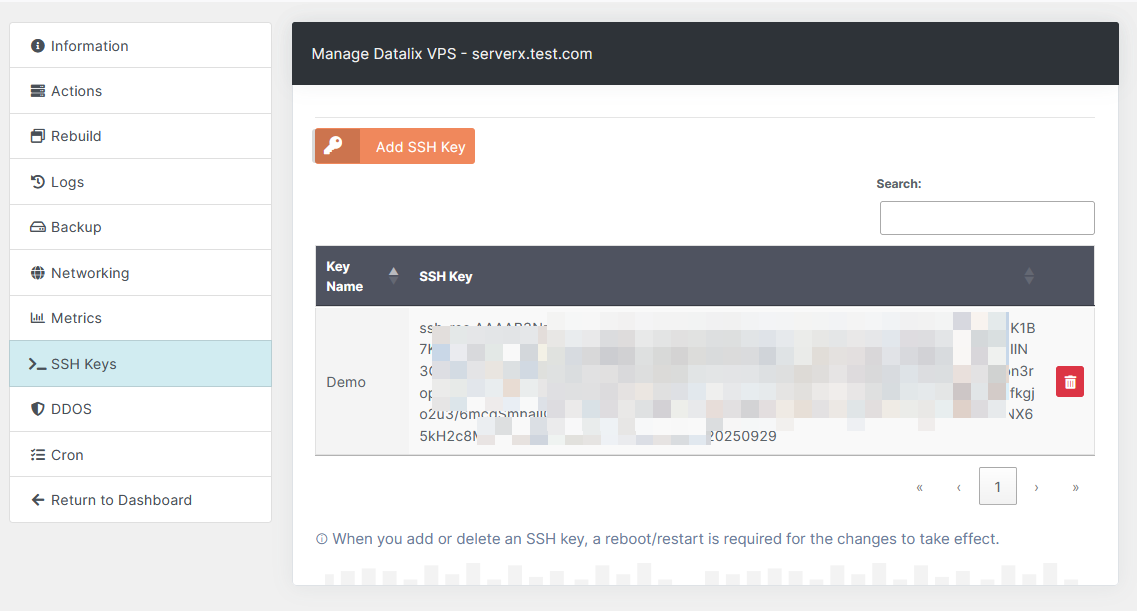Sort the table by Key Name
The height and width of the screenshot is (611, 1137).
pos(393,275)
